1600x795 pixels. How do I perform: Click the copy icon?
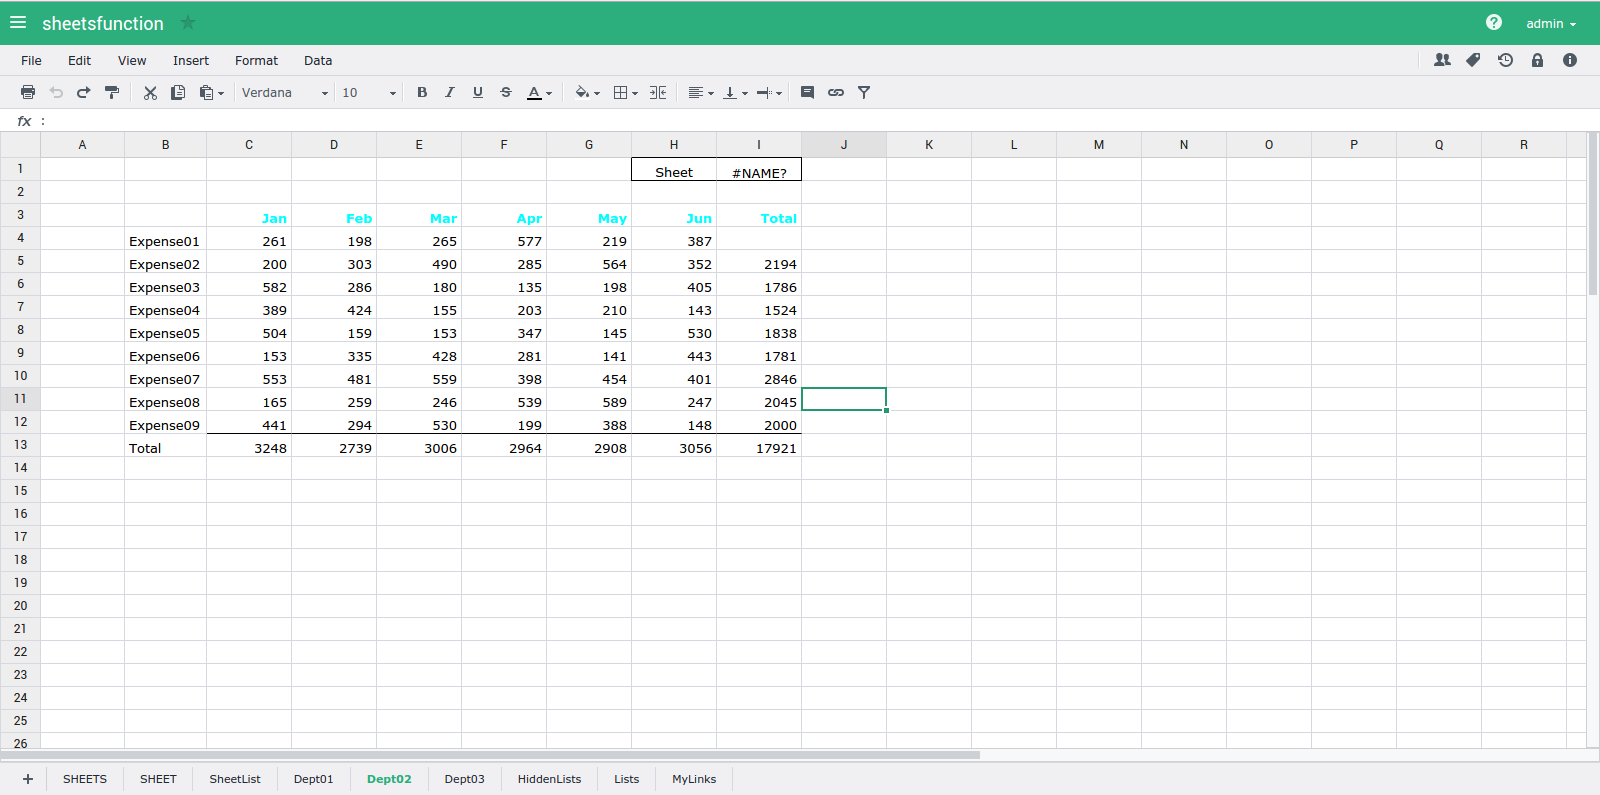[x=178, y=92]
